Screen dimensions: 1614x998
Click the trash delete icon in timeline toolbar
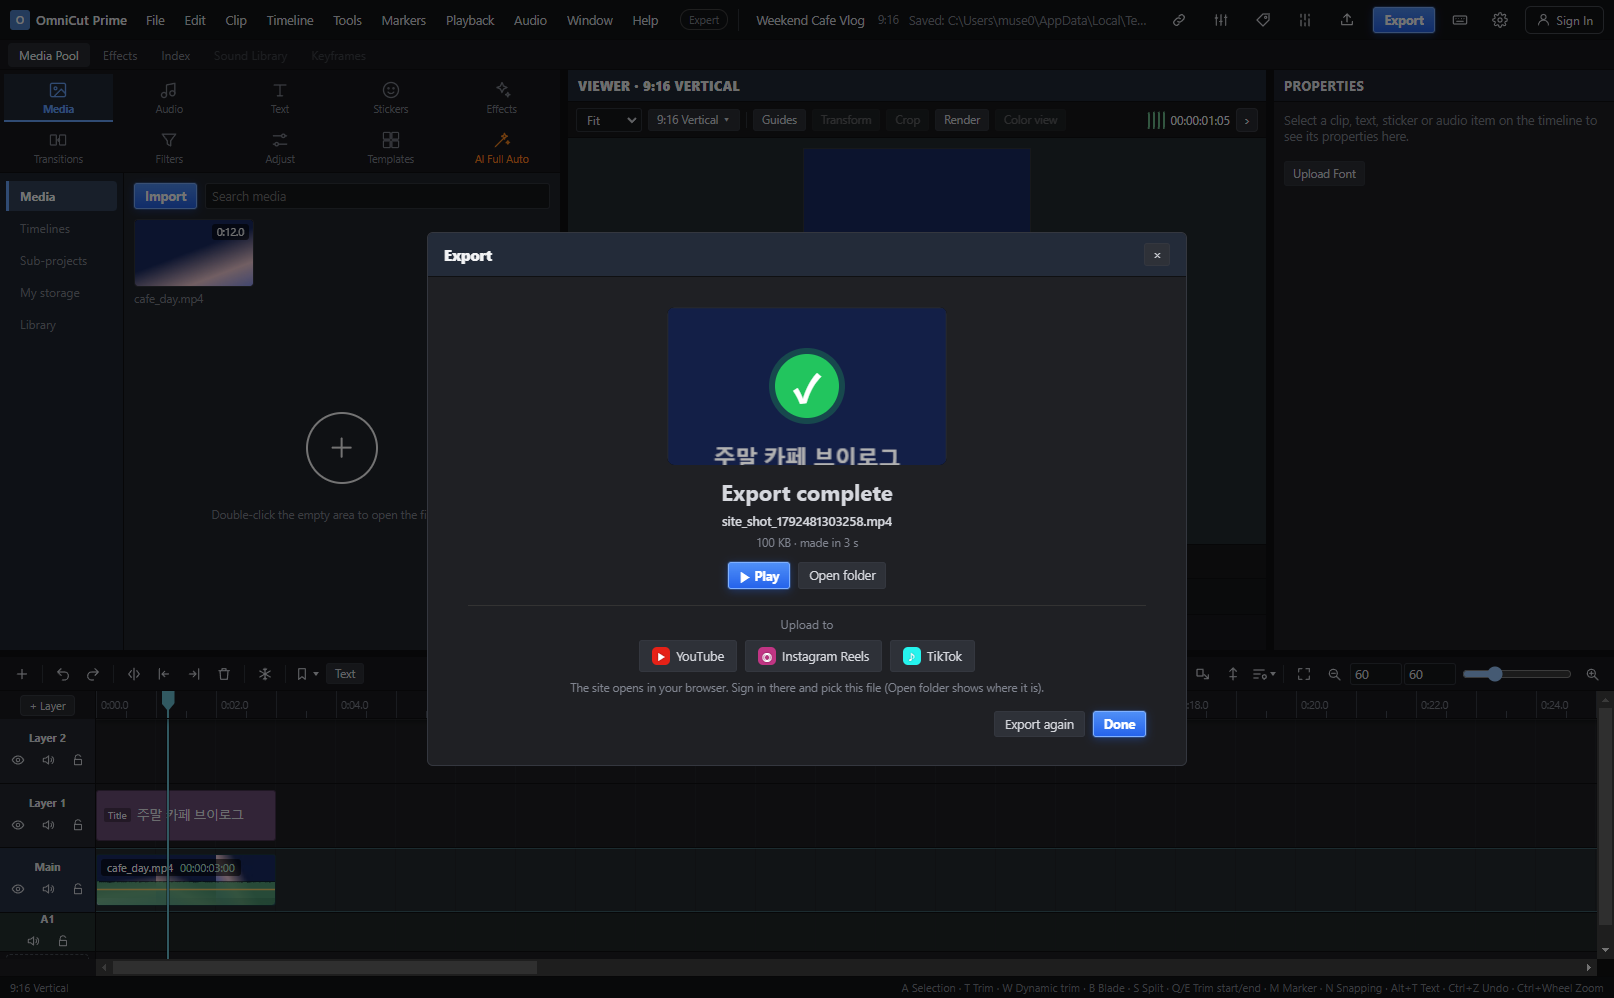224,674
